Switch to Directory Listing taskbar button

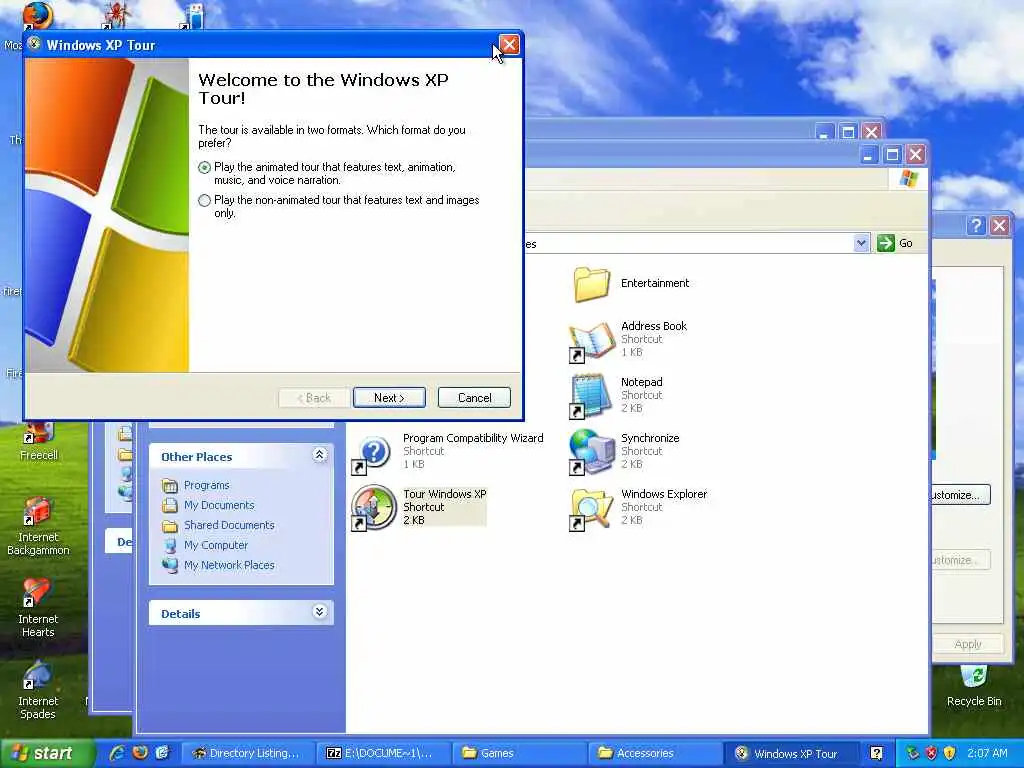tap(248, 754)
